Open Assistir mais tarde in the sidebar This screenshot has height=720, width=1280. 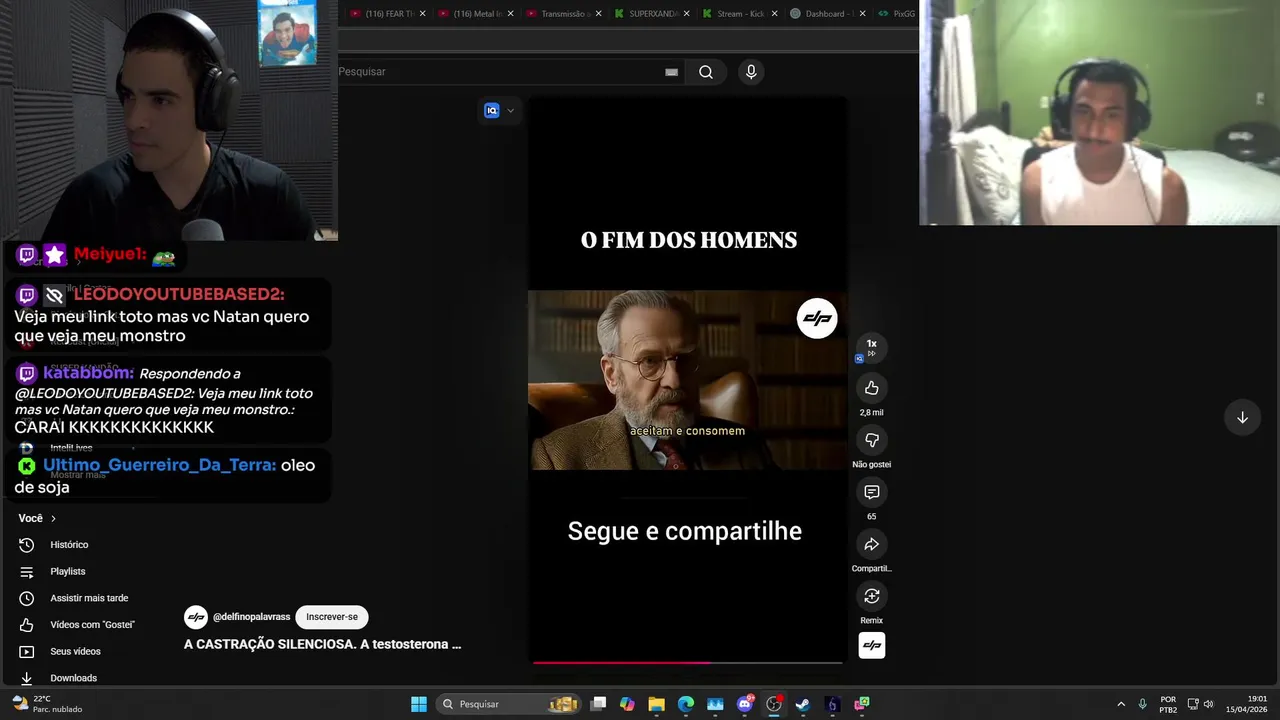89,598
